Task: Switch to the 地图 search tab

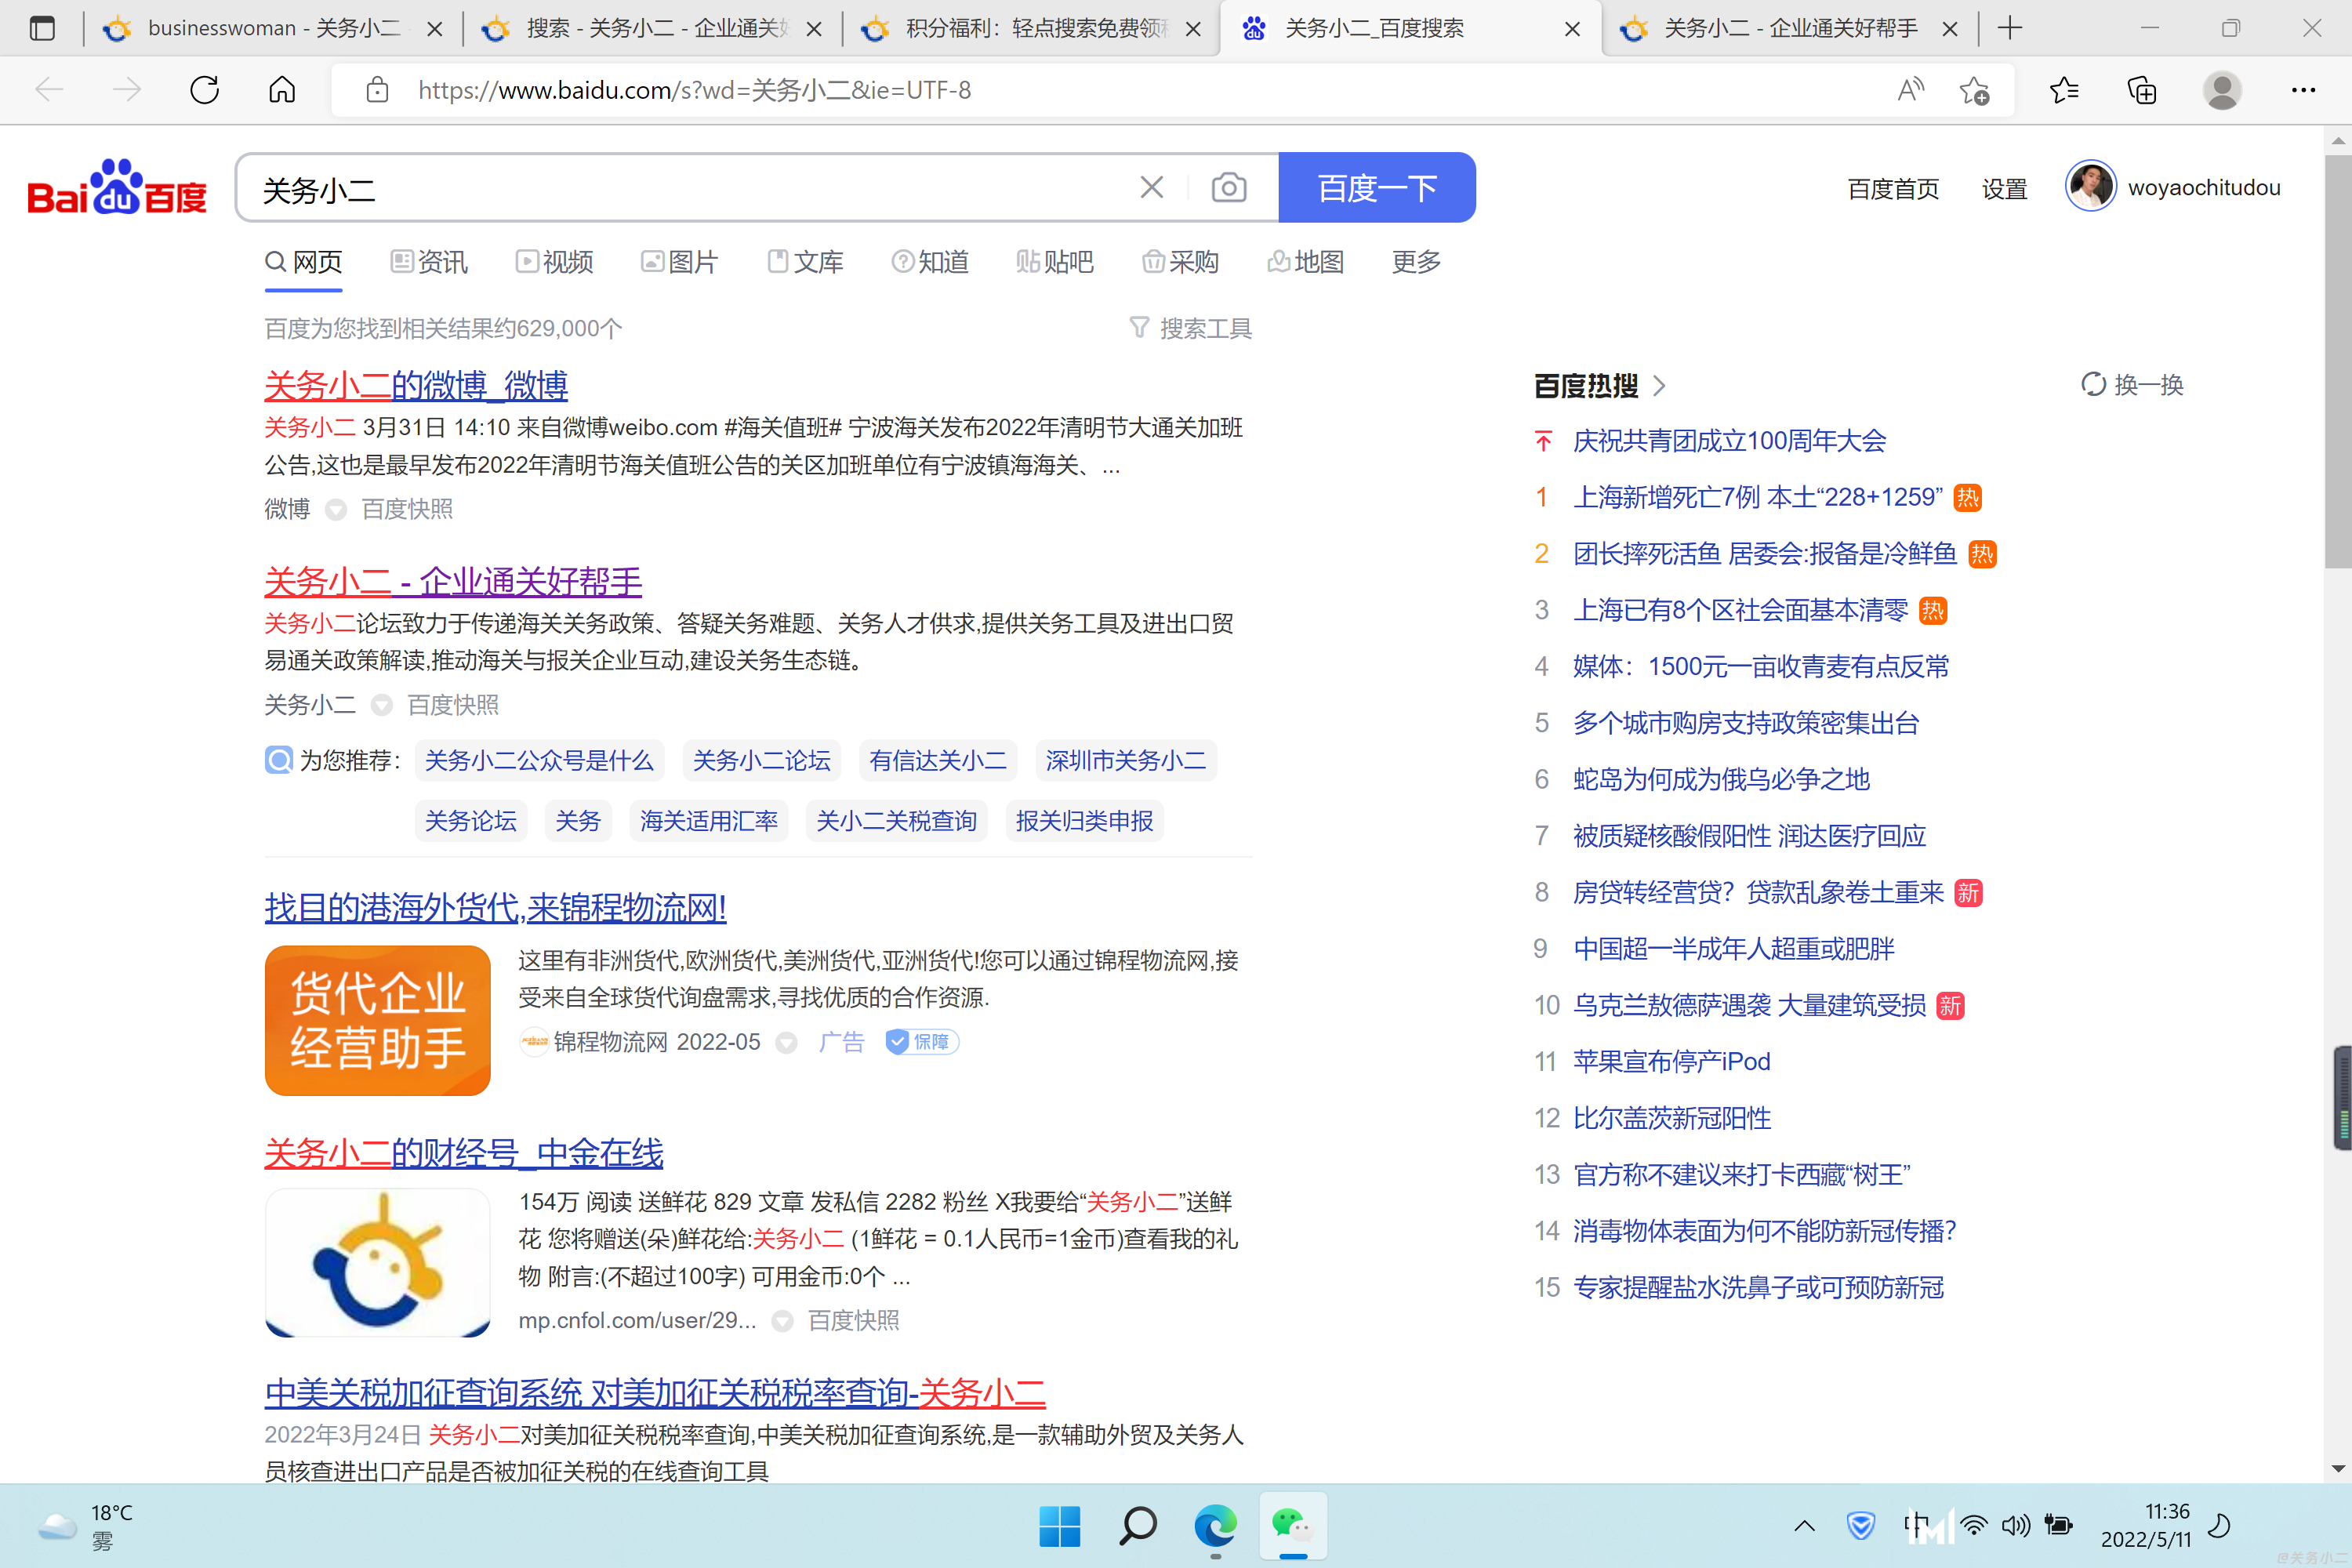Action: click(x=1305, y=262)
